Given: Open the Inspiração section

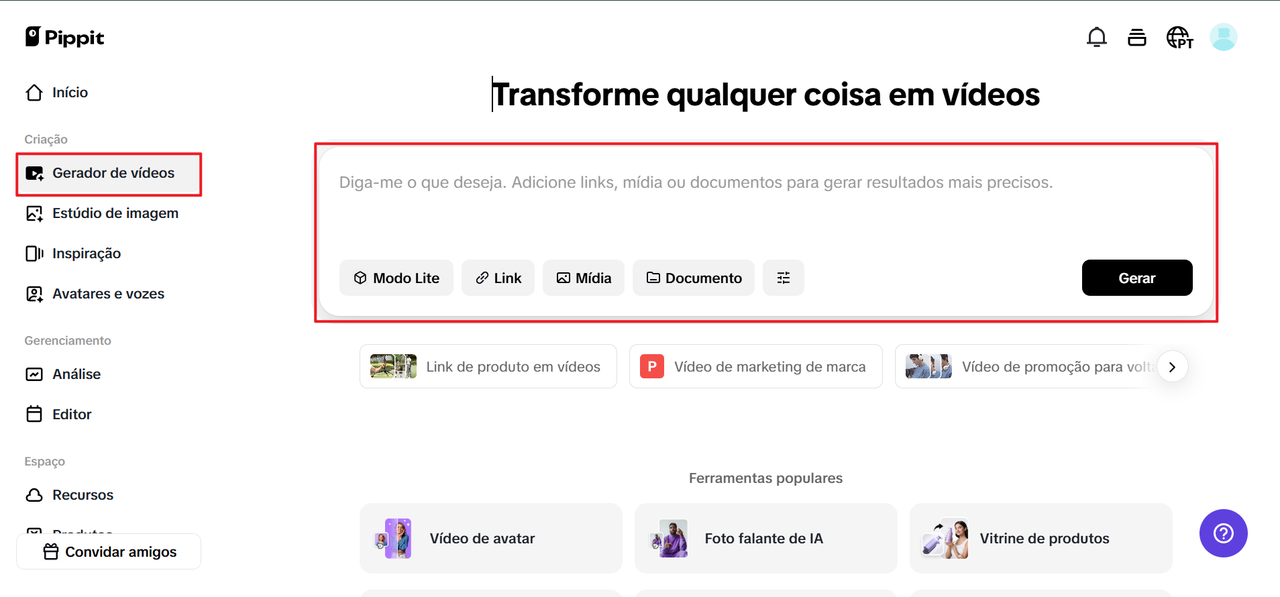Looking at the screenshot, I should point(86,253).
